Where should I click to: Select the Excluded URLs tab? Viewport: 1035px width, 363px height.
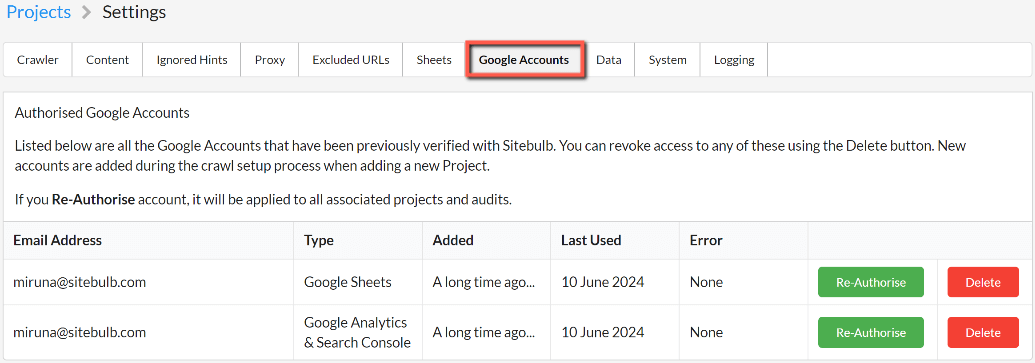(351, 60)
